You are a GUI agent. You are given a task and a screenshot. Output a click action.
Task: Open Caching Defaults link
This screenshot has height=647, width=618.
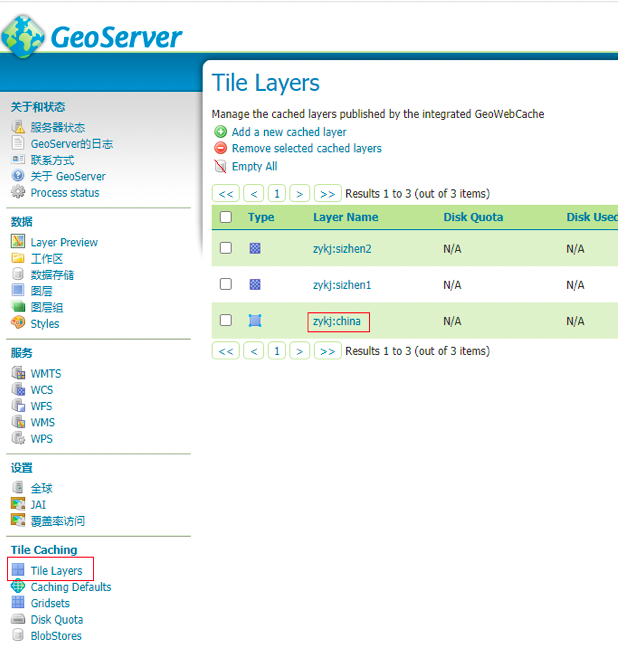tap(70, 587)
